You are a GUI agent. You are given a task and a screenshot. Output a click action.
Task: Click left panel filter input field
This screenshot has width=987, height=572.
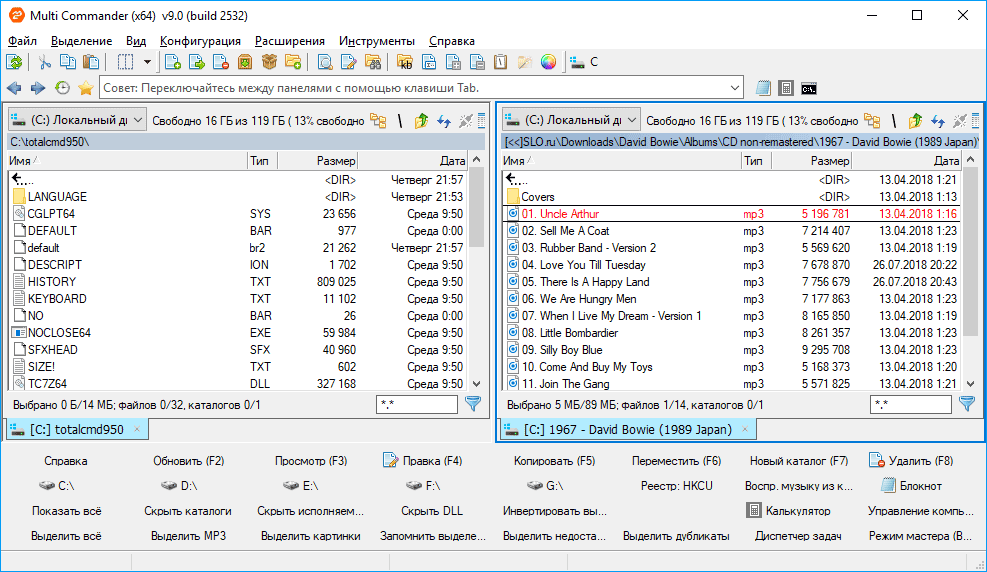click(x=417, y=404)
